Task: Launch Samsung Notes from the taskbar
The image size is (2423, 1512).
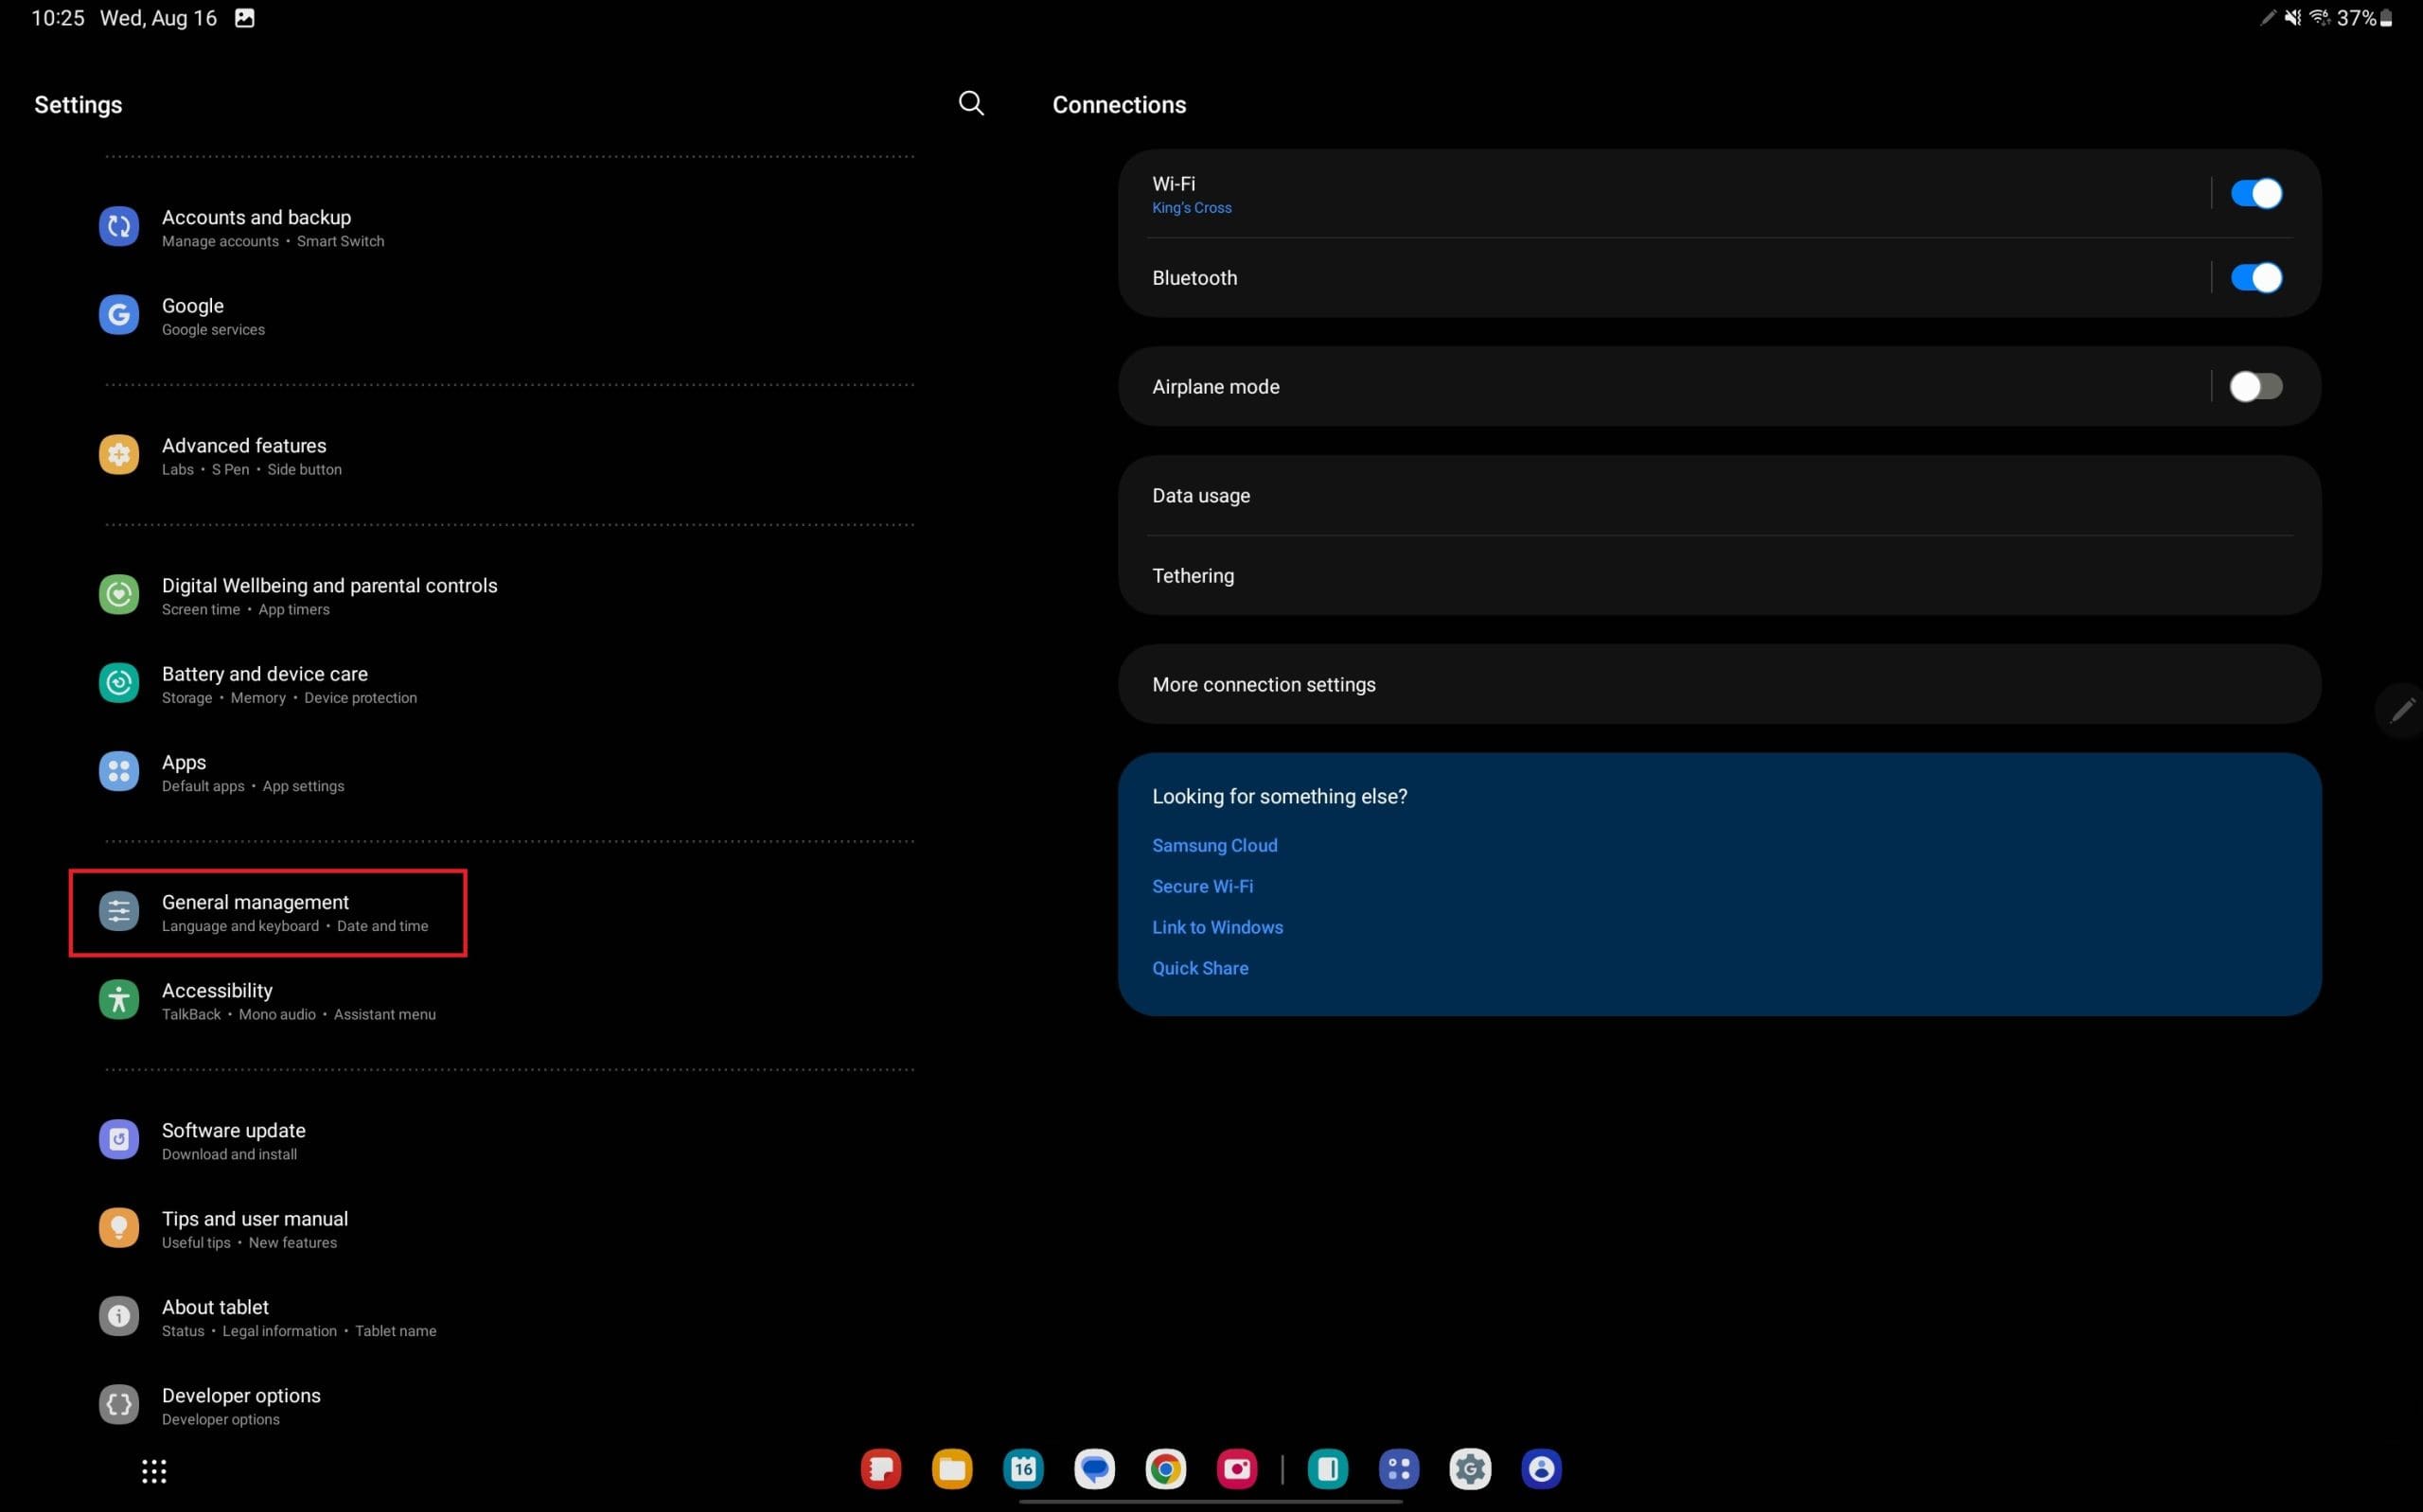Action: click(x=881, y=1469)
